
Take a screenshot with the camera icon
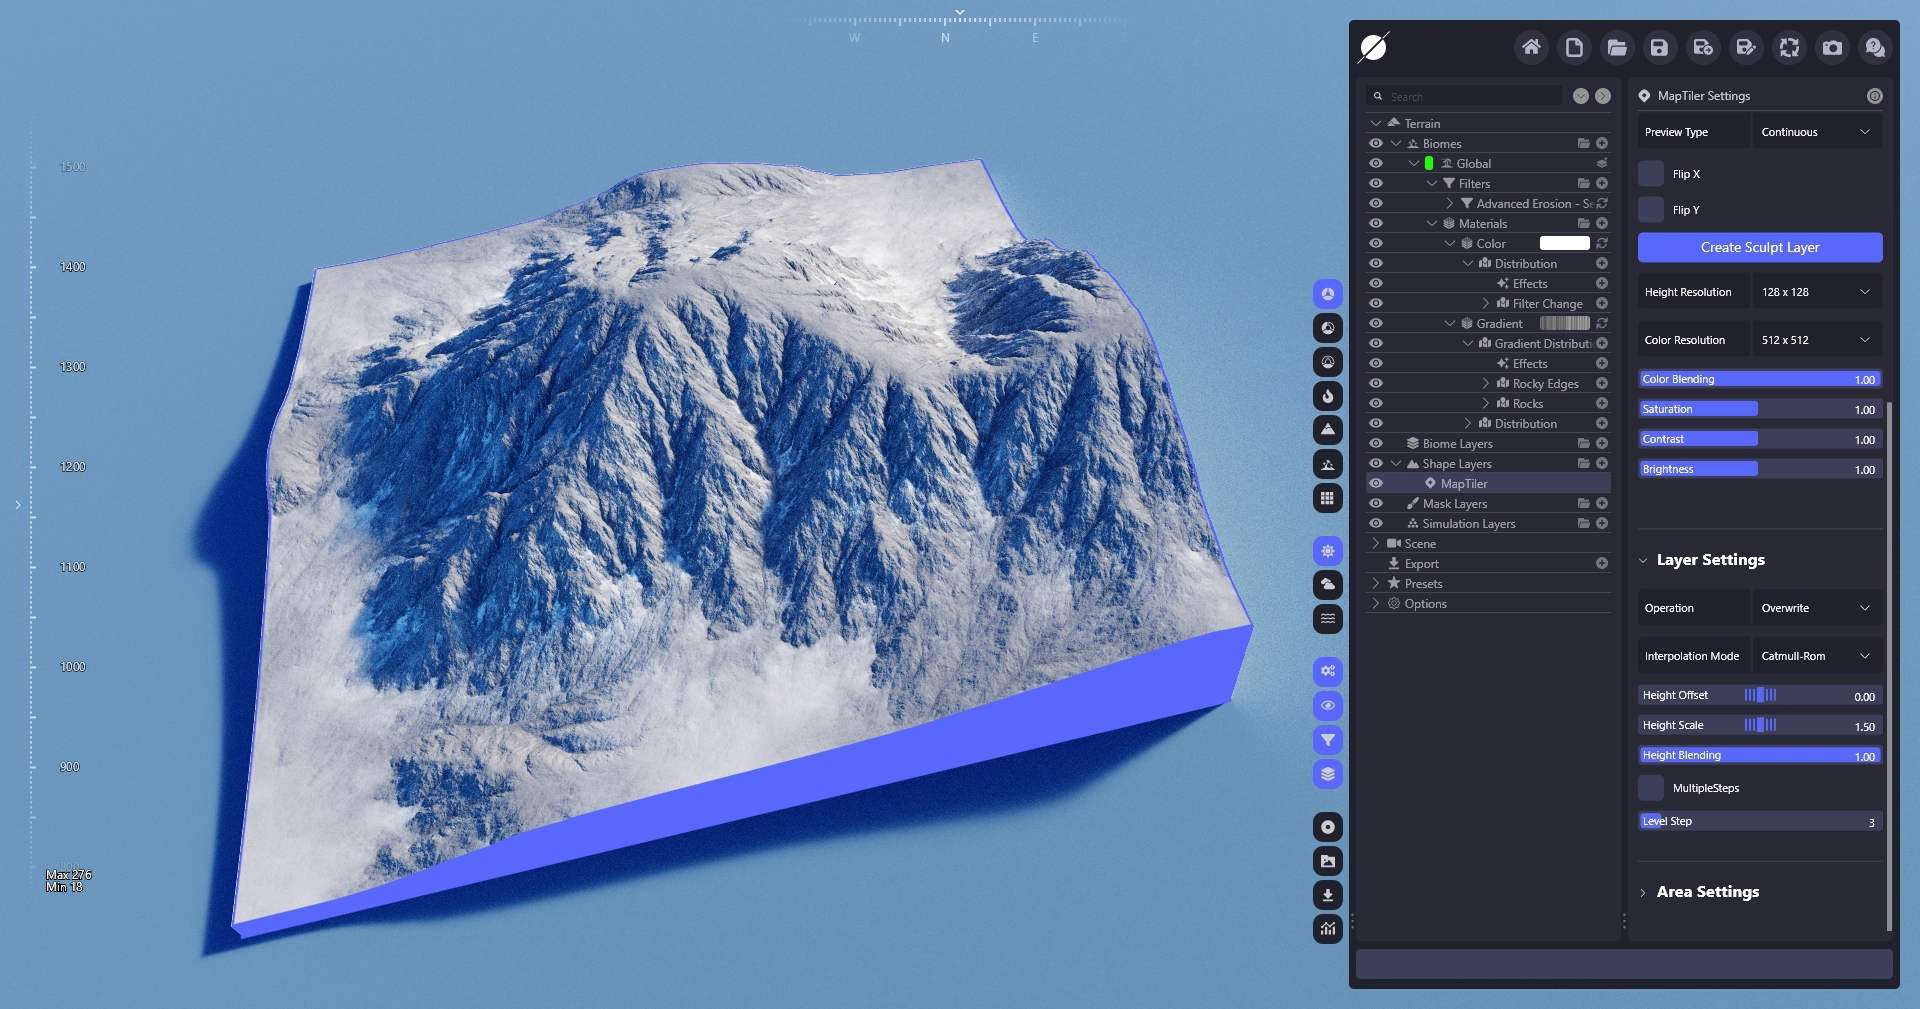(x=1832, y=47)
